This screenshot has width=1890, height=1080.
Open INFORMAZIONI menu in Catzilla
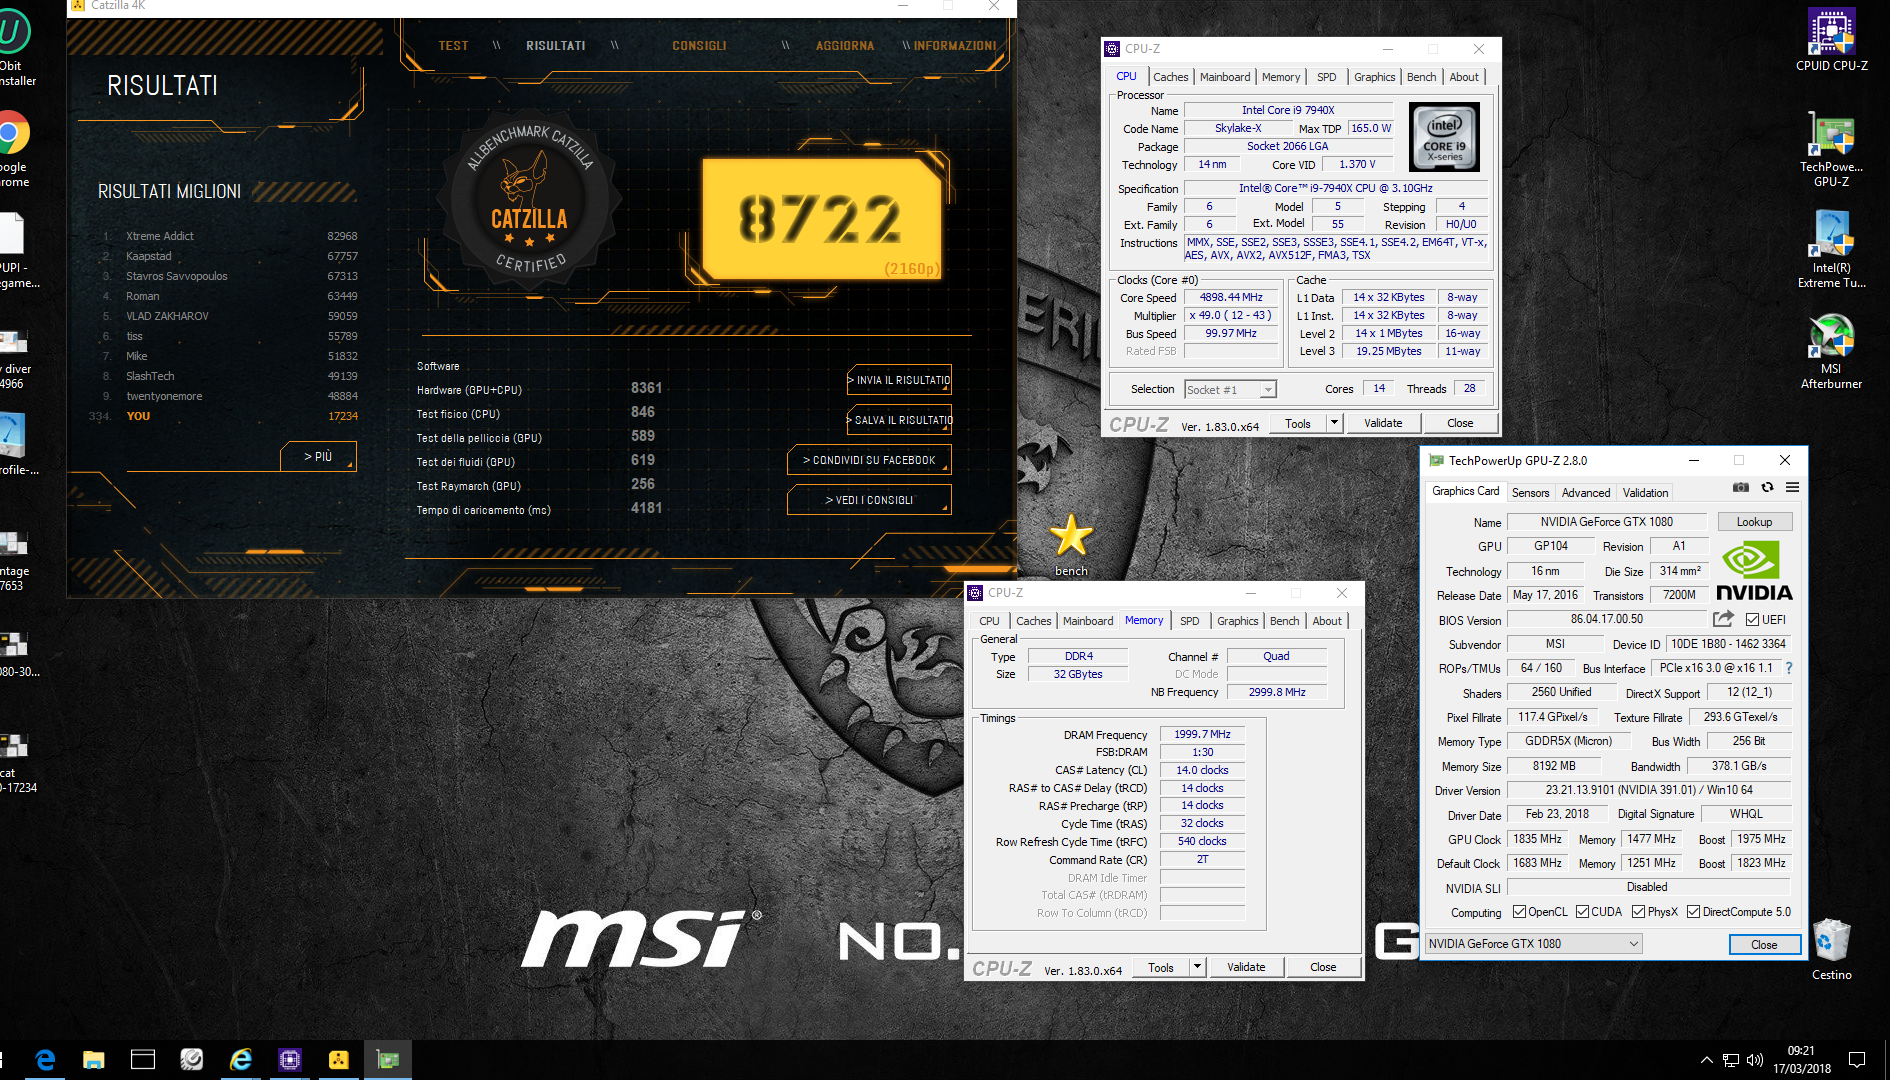(955, 46)
